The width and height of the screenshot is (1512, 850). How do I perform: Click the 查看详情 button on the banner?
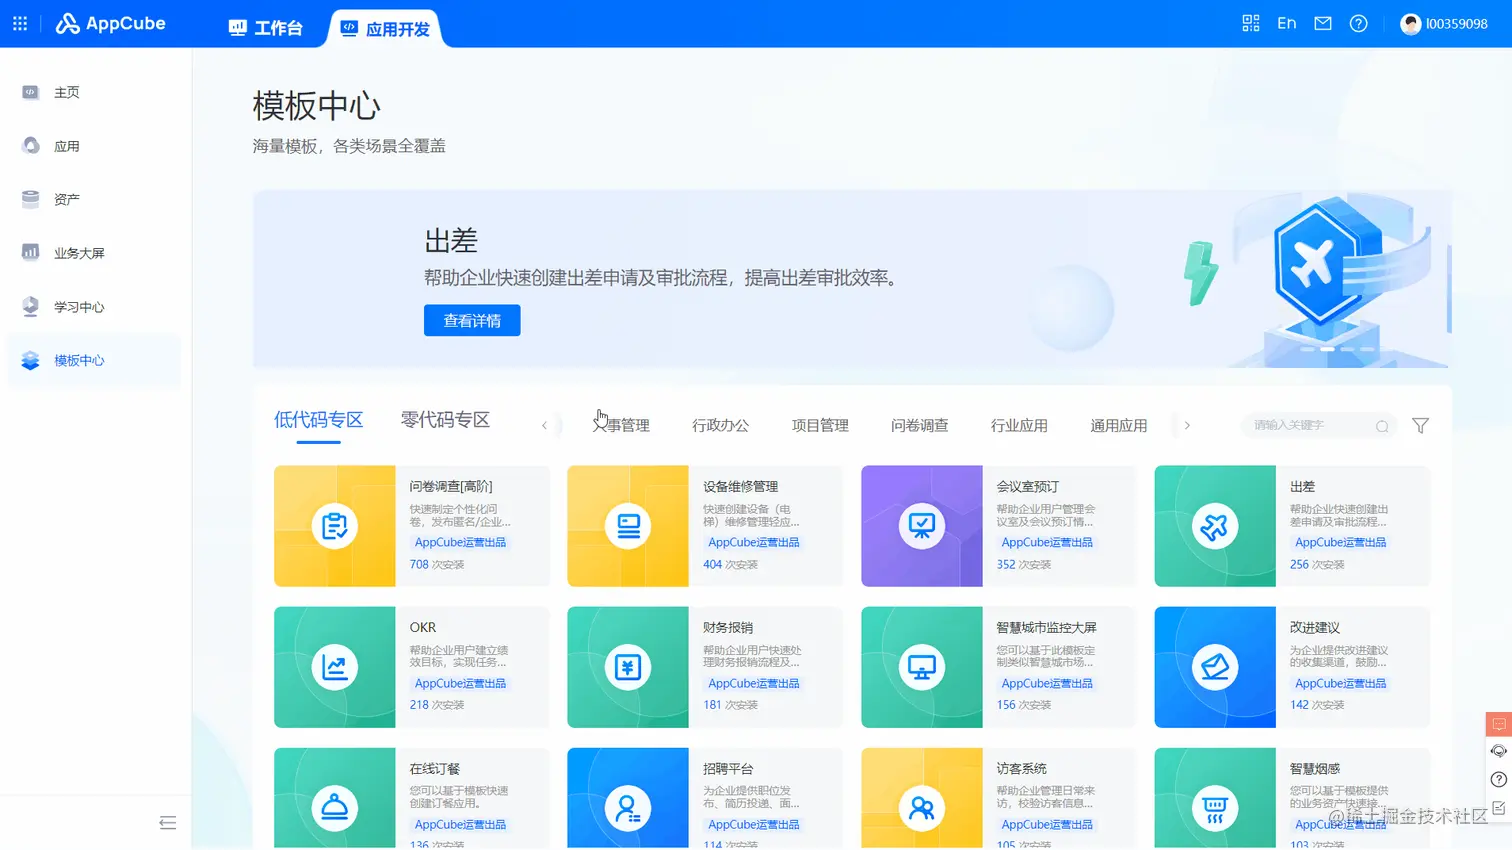[472, 320]
